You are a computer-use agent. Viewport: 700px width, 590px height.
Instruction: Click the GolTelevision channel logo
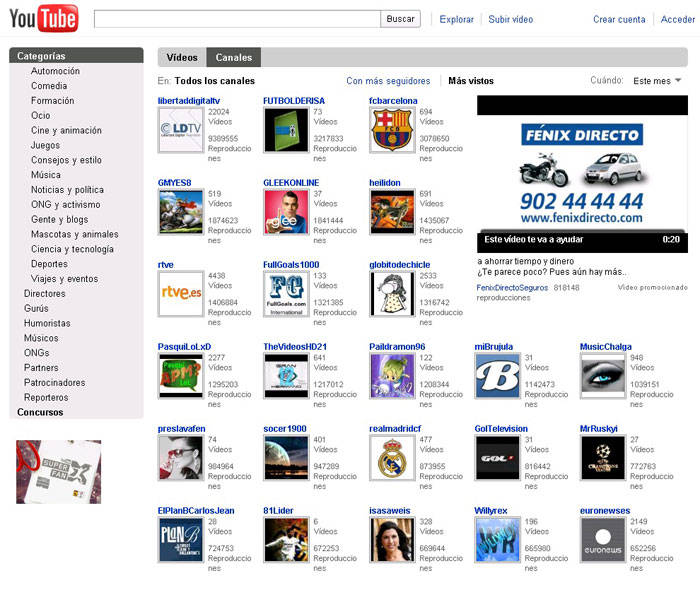point(496,458)
